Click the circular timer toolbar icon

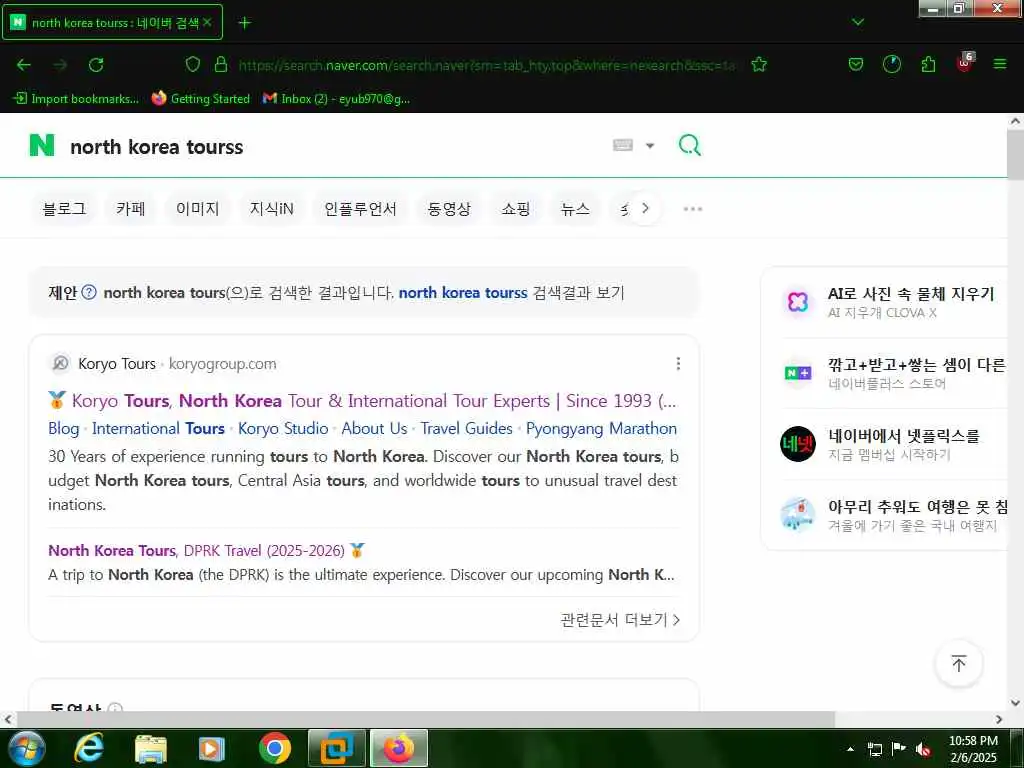click(891, 64)
